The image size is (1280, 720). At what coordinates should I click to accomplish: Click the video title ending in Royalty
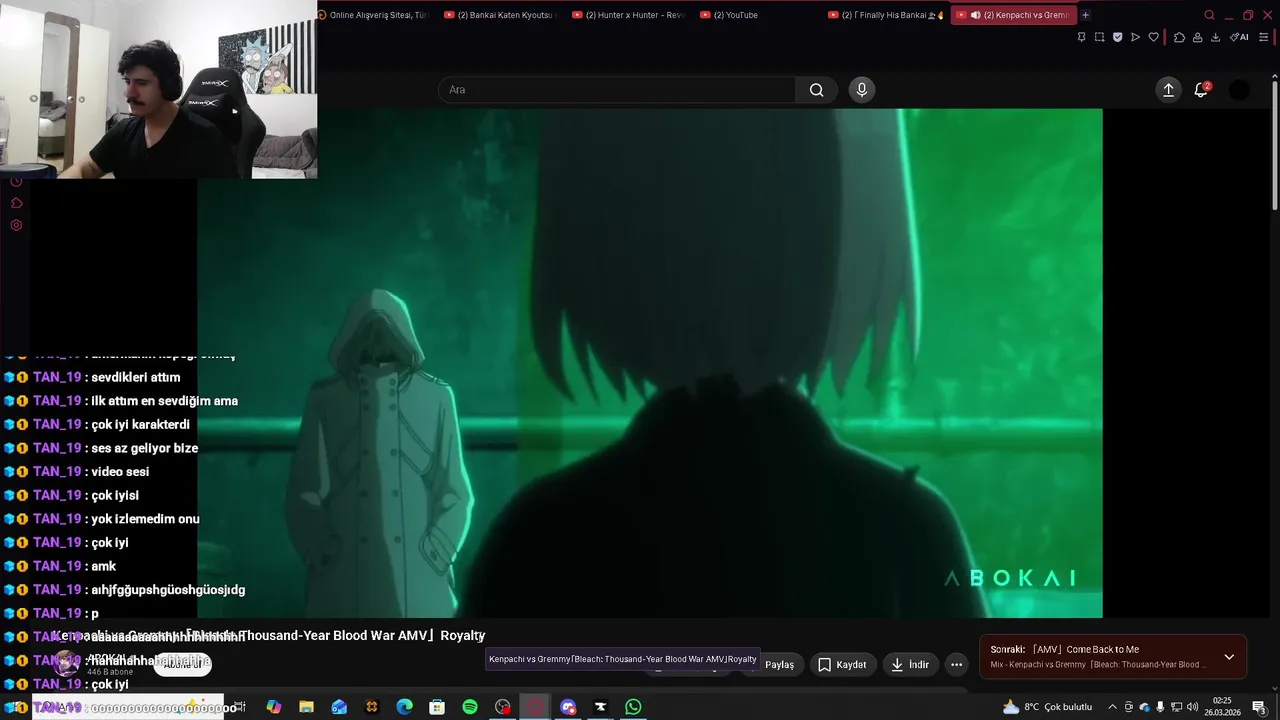pos(270,635)
